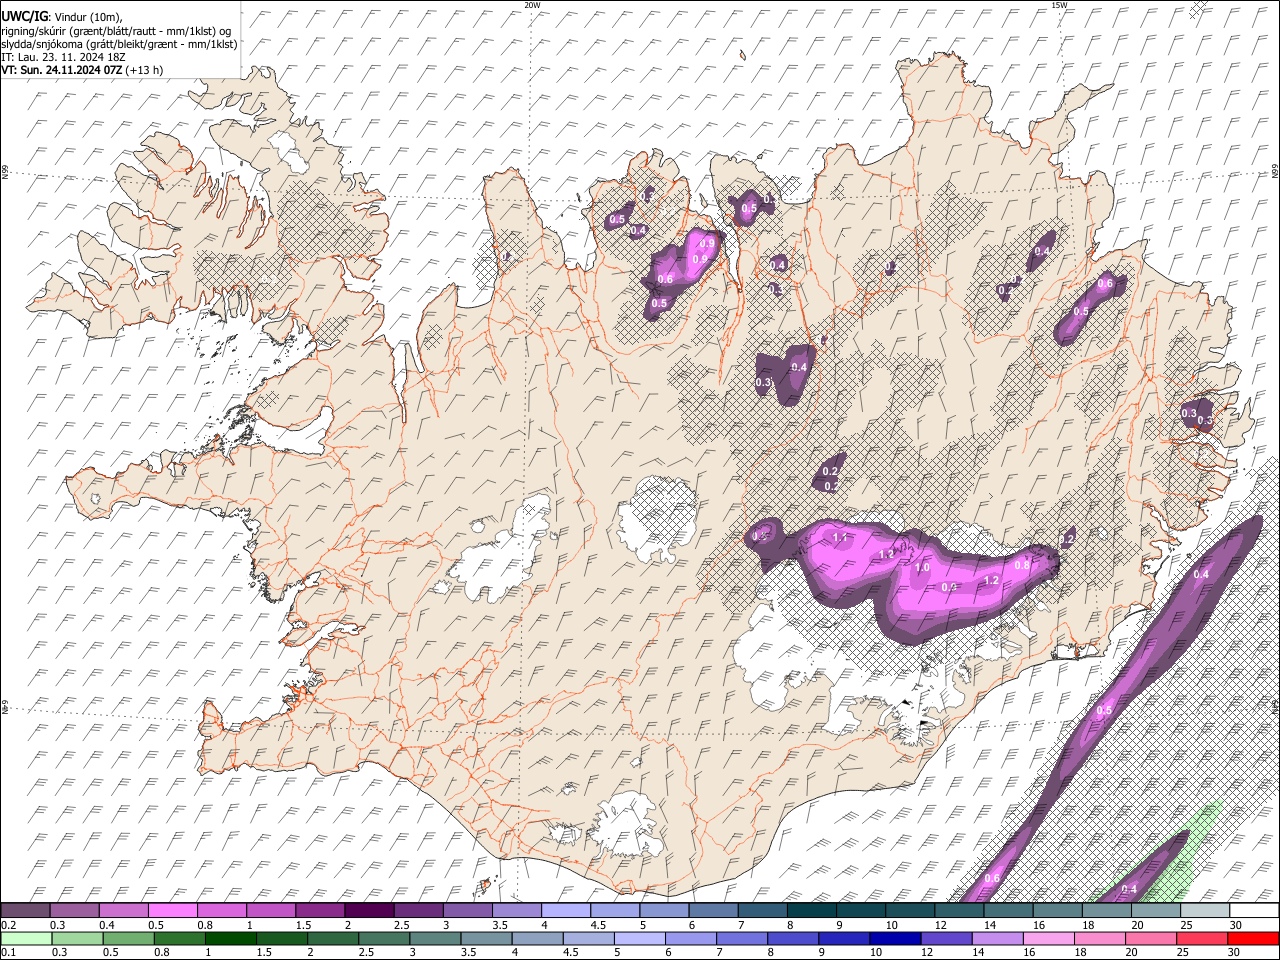The image size is (1280, 960).
Task: Click the '0.2' label under the upper legend row
Action: tap(7, 924)
